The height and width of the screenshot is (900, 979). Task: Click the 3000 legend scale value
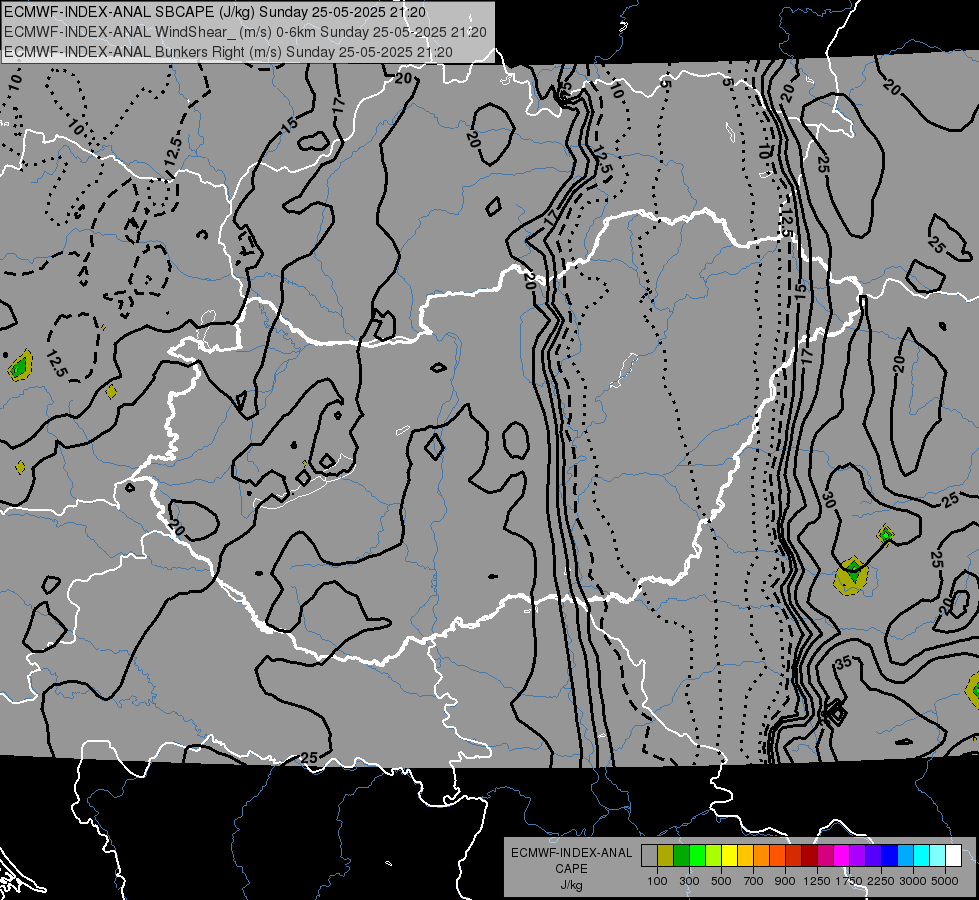tap(913, 881)
